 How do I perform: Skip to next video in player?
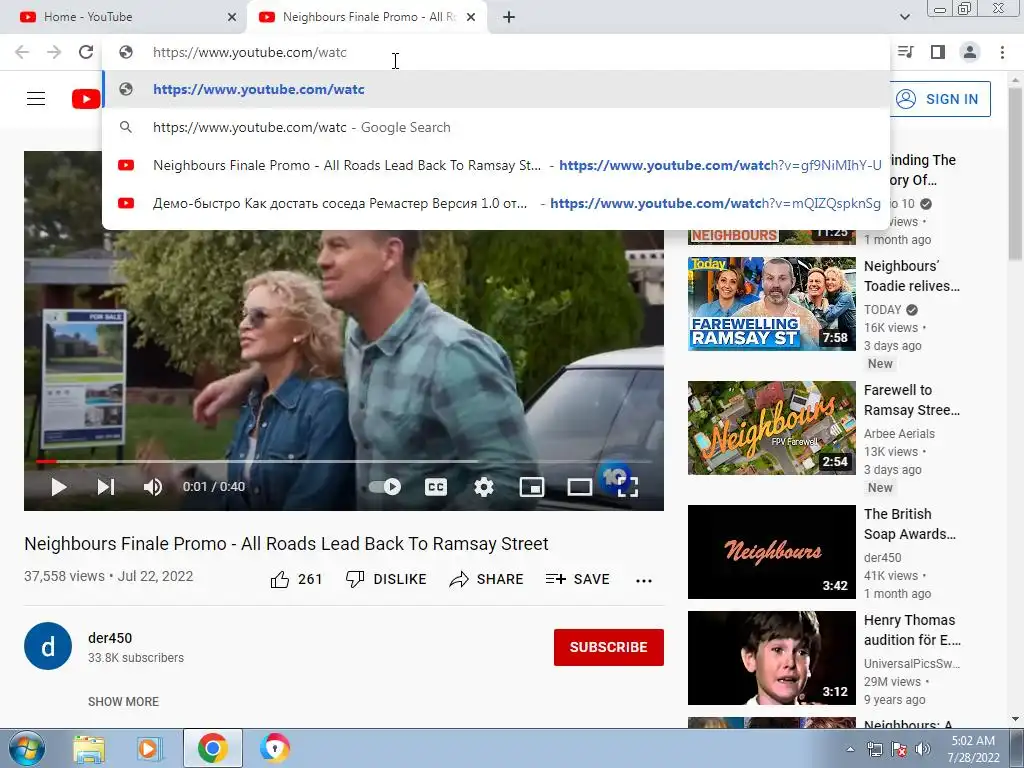[x=106, y=487]
